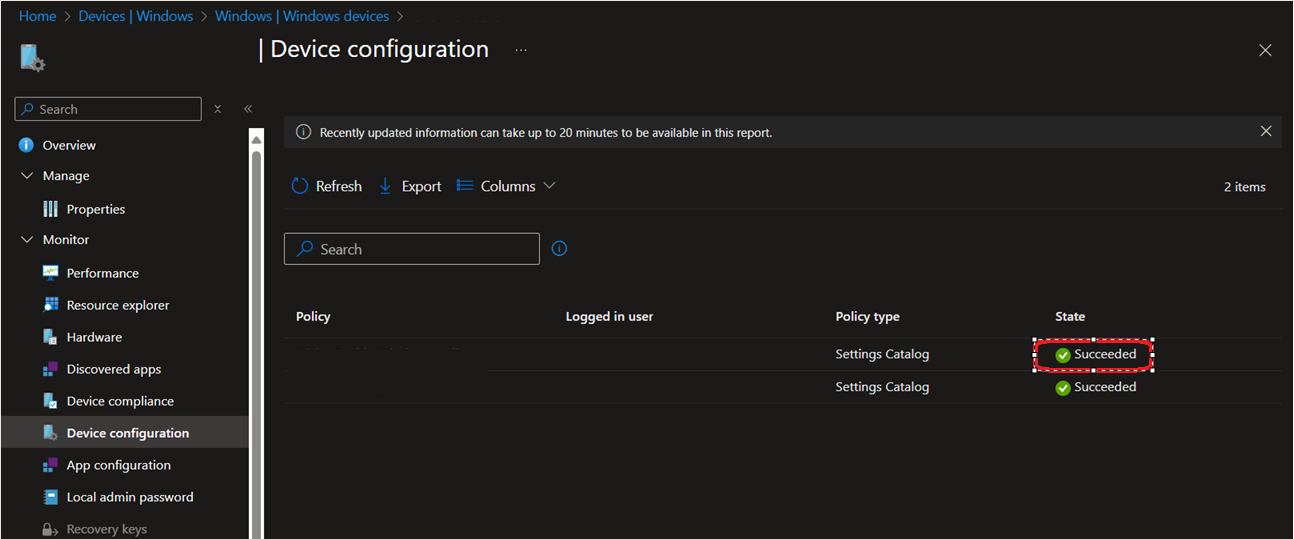Focus the sidebar Search field

click(108, 109)
